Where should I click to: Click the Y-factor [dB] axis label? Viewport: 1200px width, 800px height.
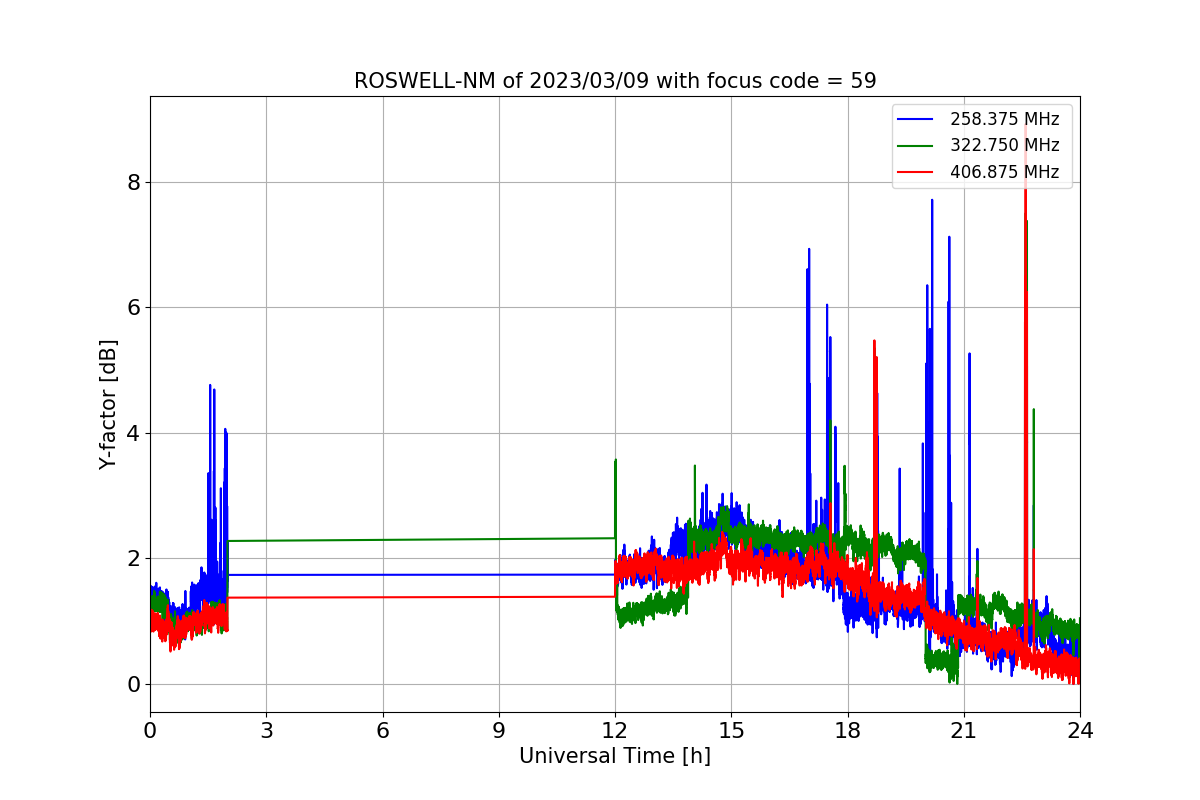(108, 404)
